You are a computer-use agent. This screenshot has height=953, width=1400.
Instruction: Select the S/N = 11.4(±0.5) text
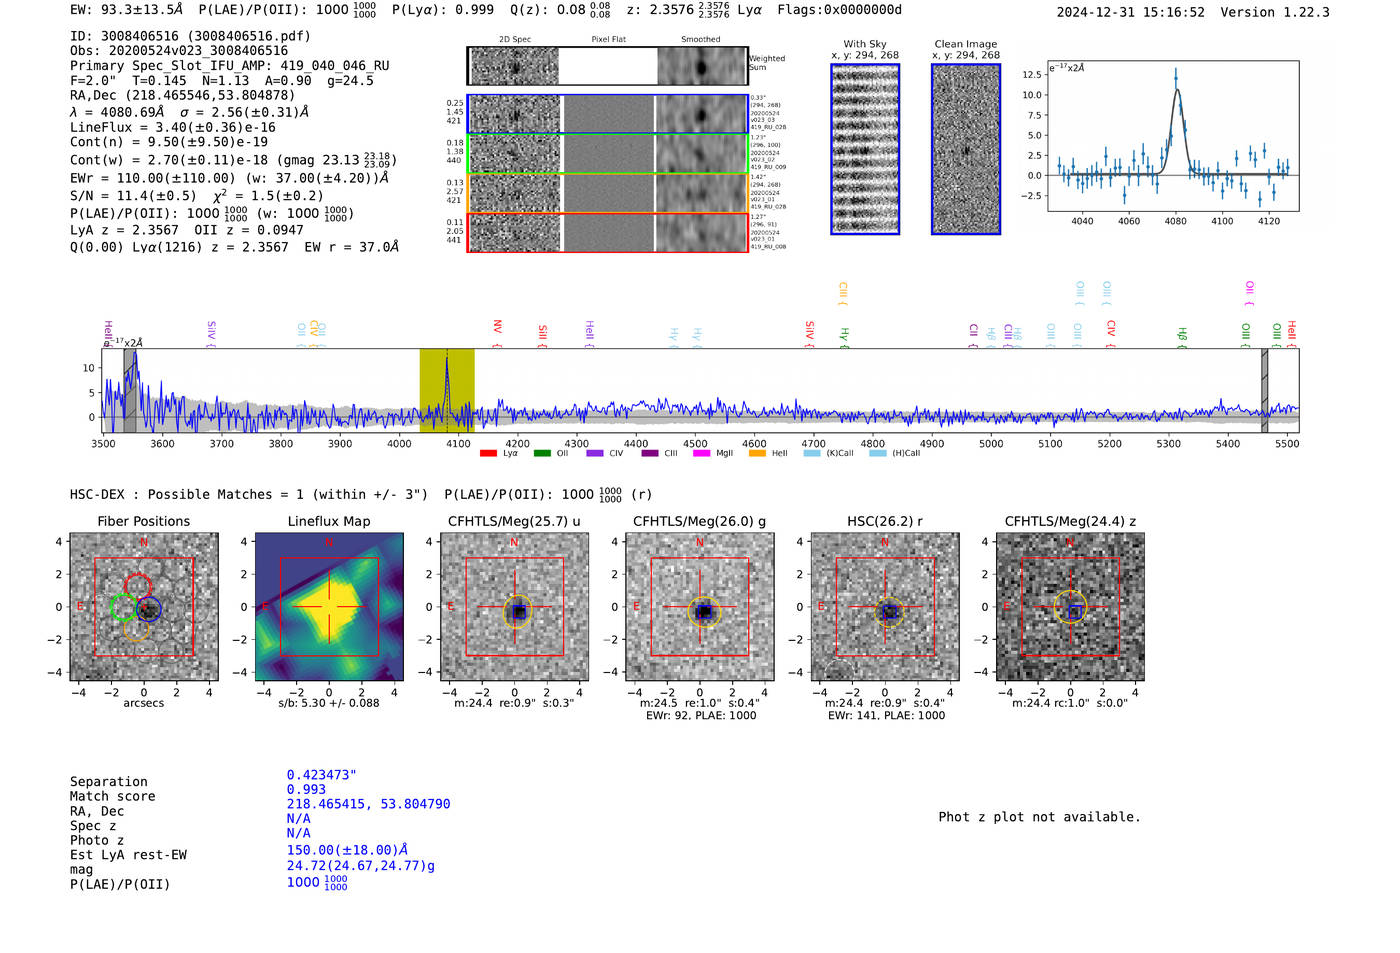(x=133, y=196)
